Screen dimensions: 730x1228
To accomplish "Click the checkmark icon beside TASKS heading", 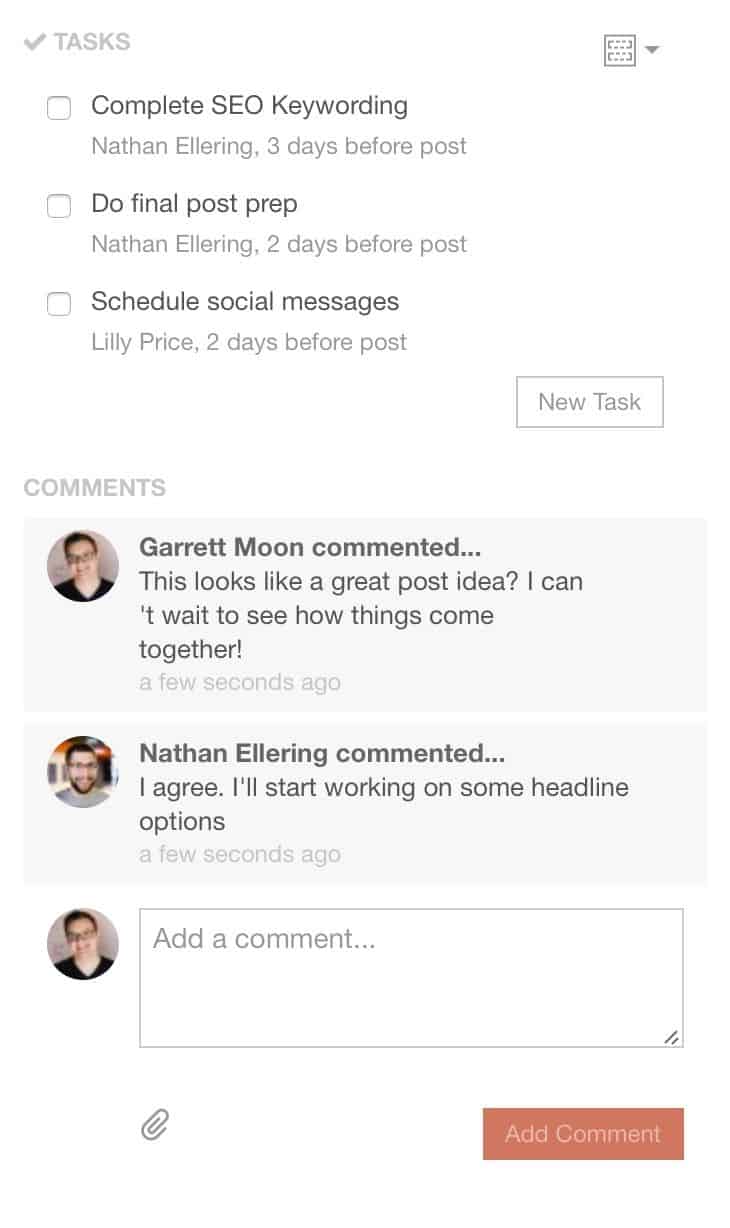I will 36,42.
